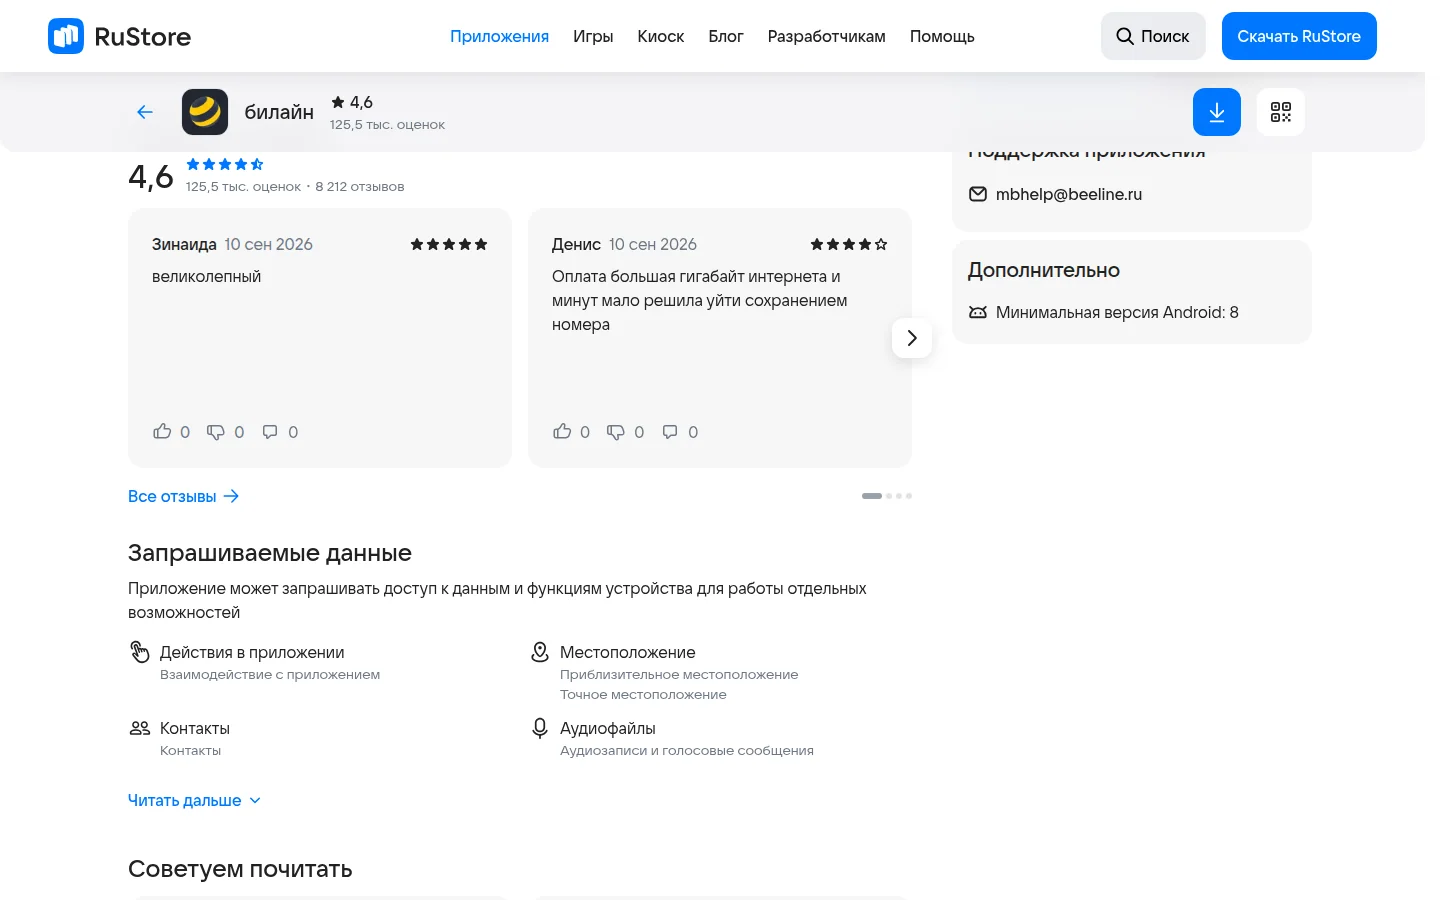Like Денис's review with thumbs up
The image size is (1440, 900).
click(x=562, y=432)
